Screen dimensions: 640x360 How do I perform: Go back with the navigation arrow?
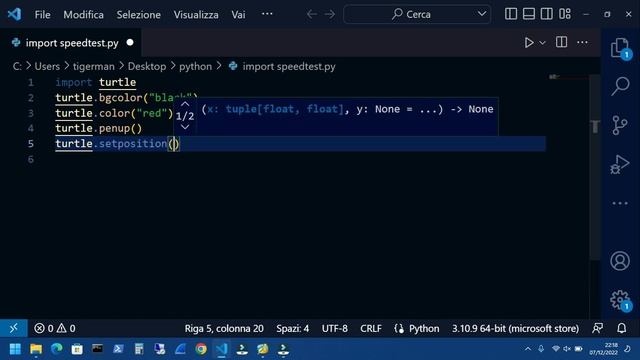click(x=312, y=14)
